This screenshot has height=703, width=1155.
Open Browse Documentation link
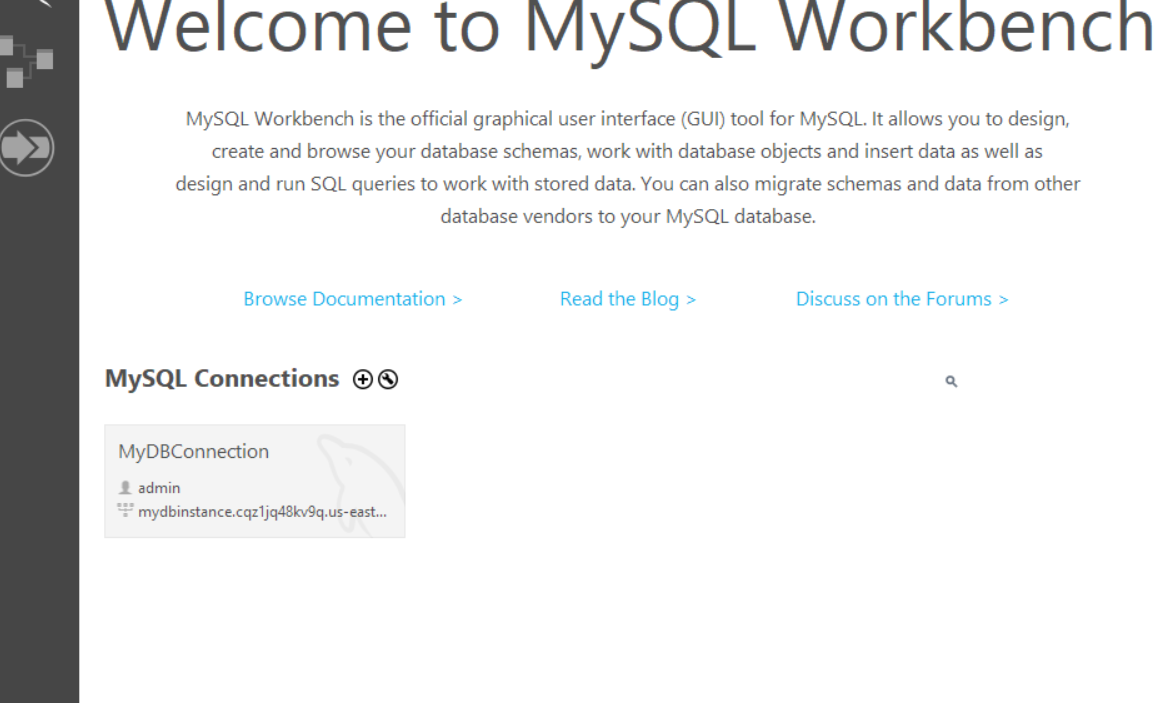[353, 299]
